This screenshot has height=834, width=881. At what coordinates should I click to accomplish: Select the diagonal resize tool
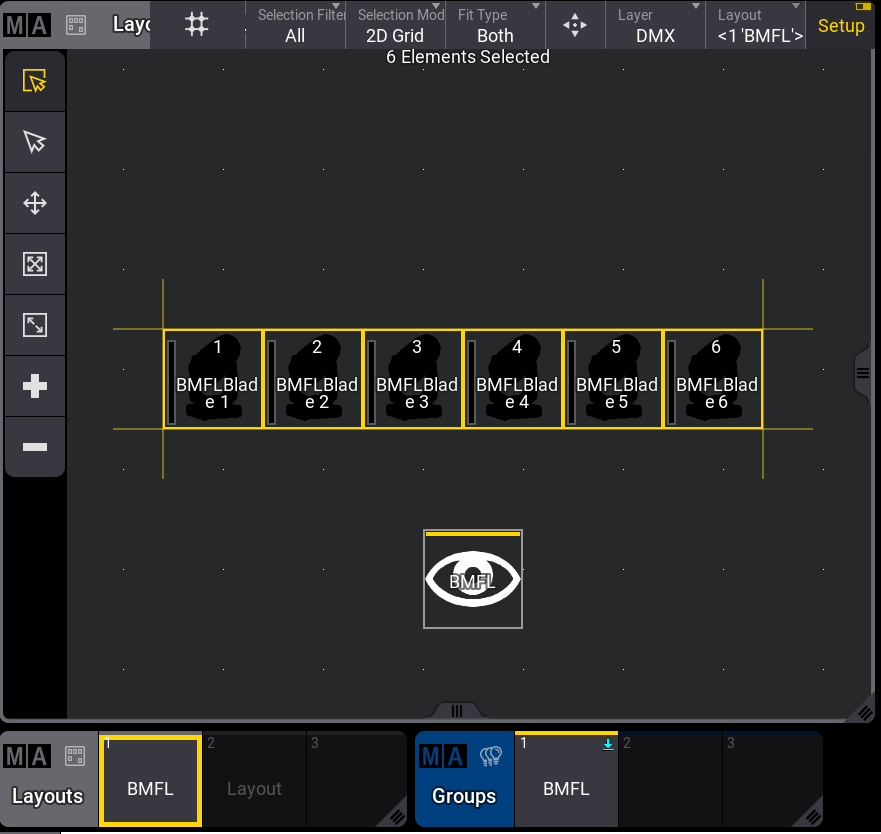[x=35, y=325]
